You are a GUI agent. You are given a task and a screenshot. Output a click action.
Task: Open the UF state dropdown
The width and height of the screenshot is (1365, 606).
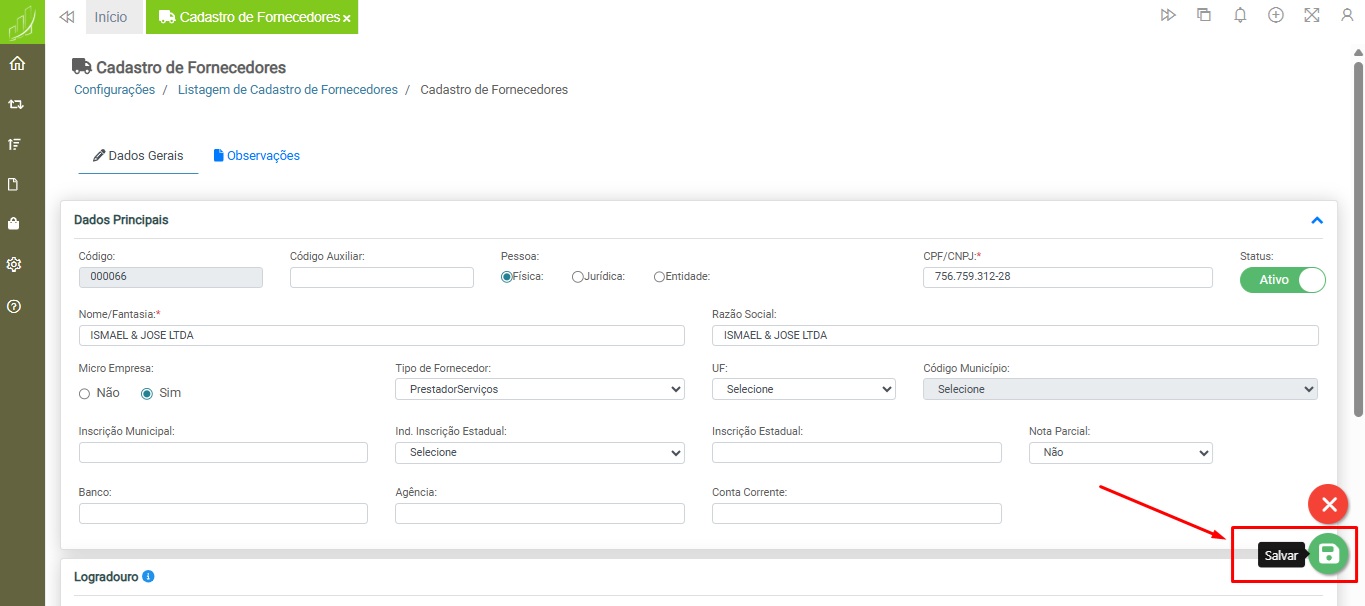803,389
